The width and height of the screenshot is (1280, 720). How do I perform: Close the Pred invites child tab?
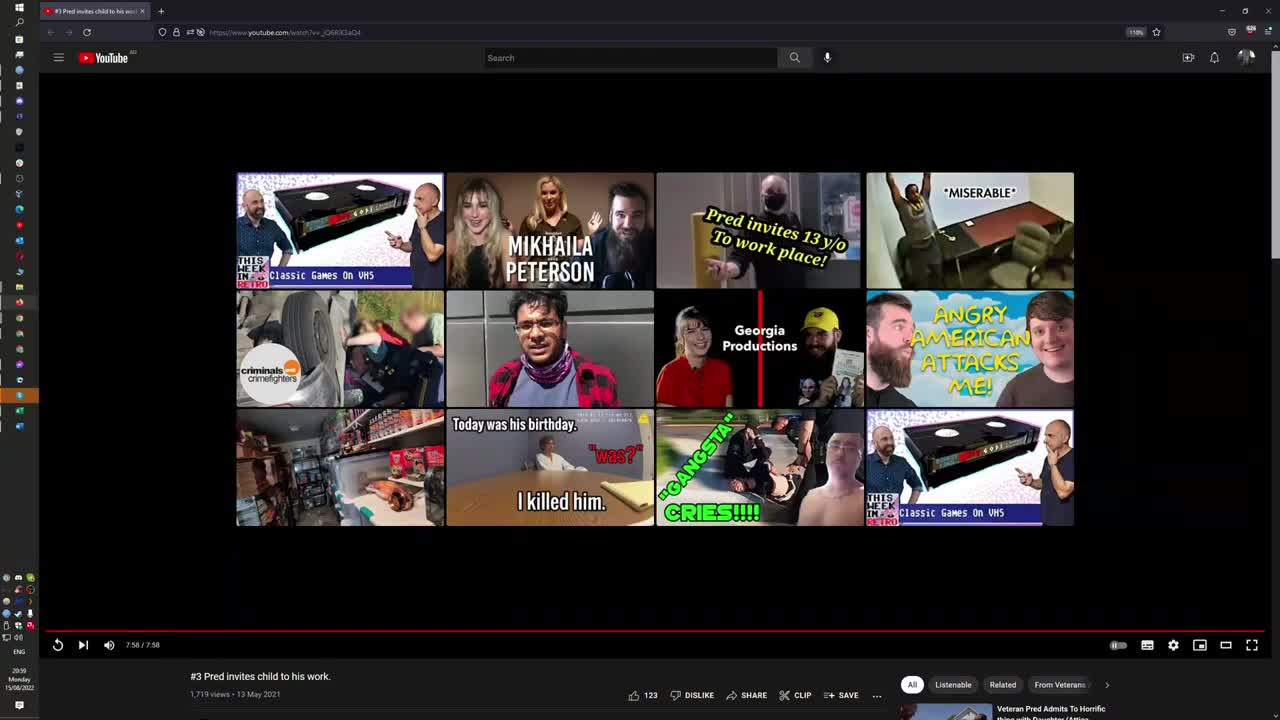tap(142, 11)
